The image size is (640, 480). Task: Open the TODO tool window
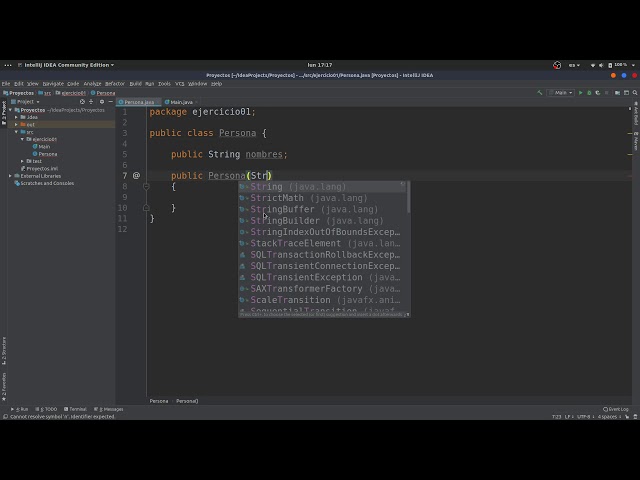tap(46, 409)
